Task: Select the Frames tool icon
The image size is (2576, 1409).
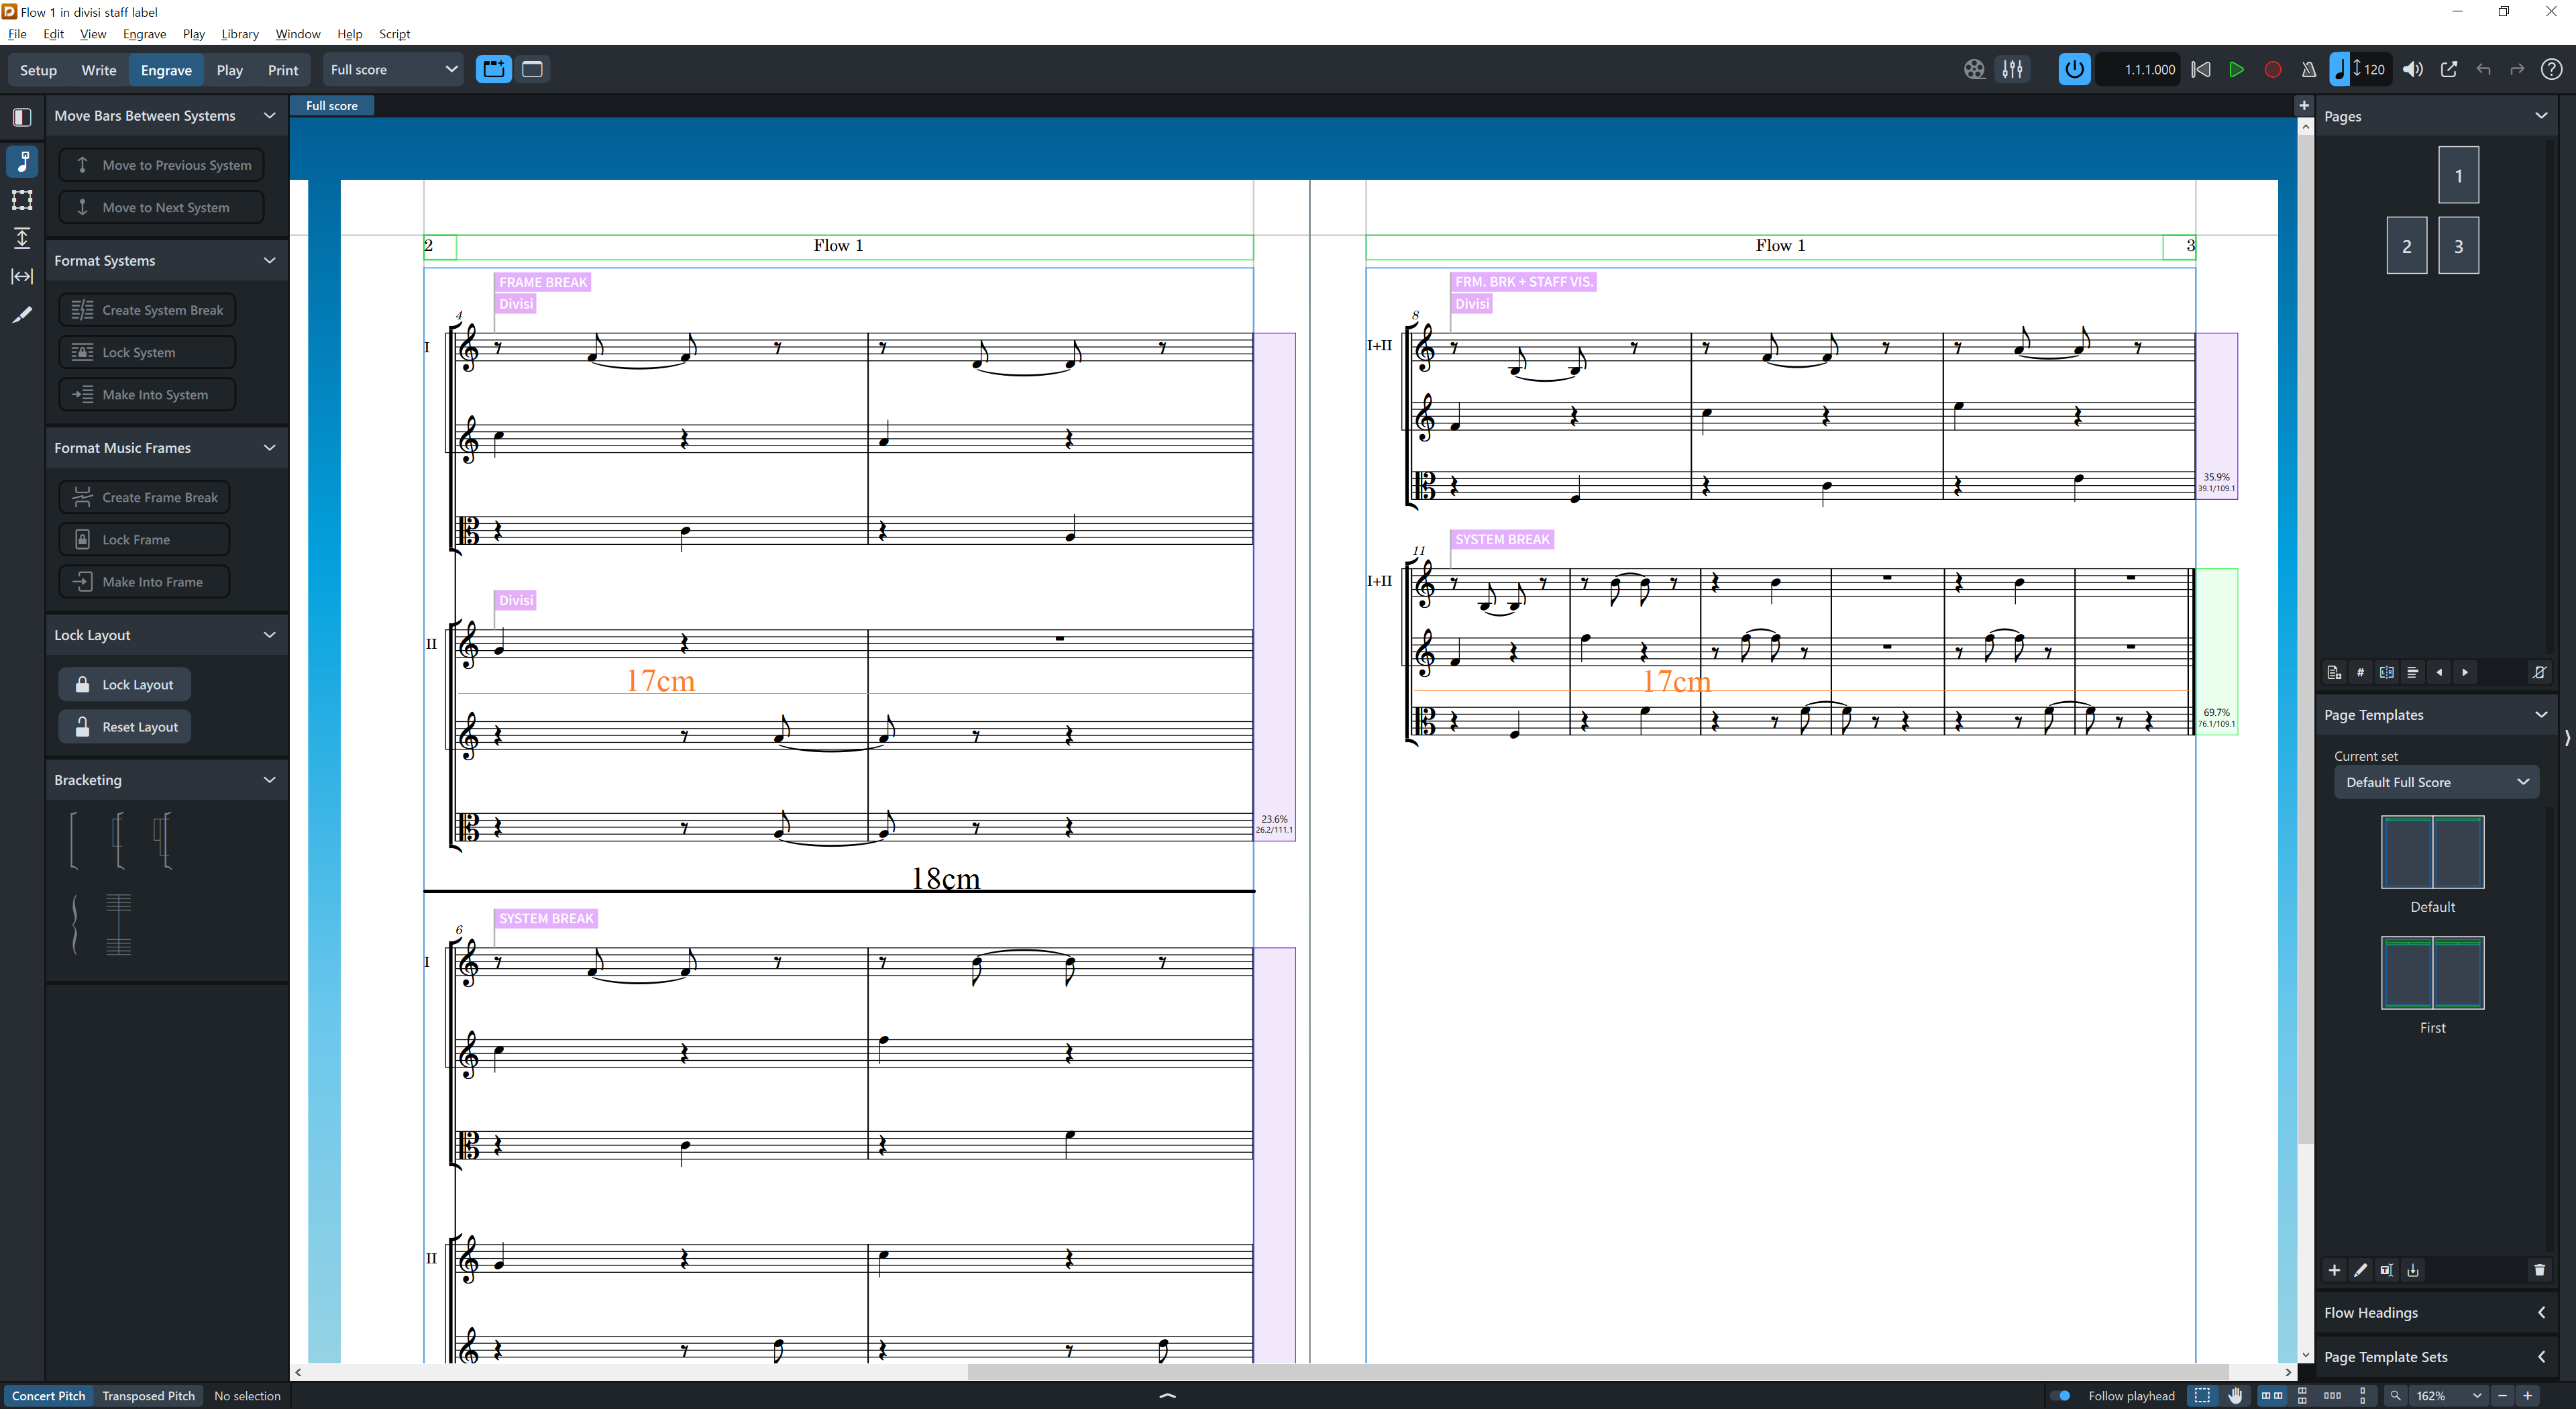Action: pos(22,200)
